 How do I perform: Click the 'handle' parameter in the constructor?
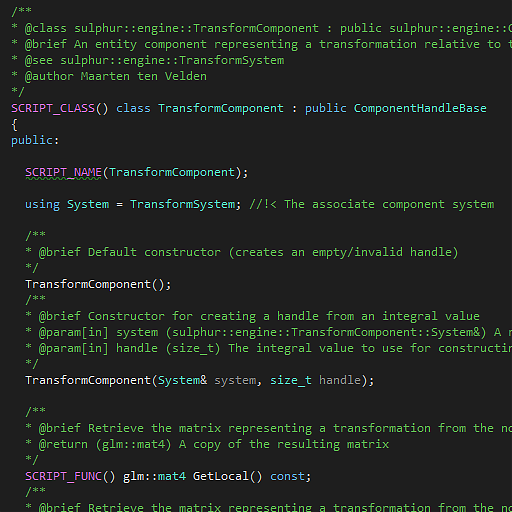coord(340,380)
